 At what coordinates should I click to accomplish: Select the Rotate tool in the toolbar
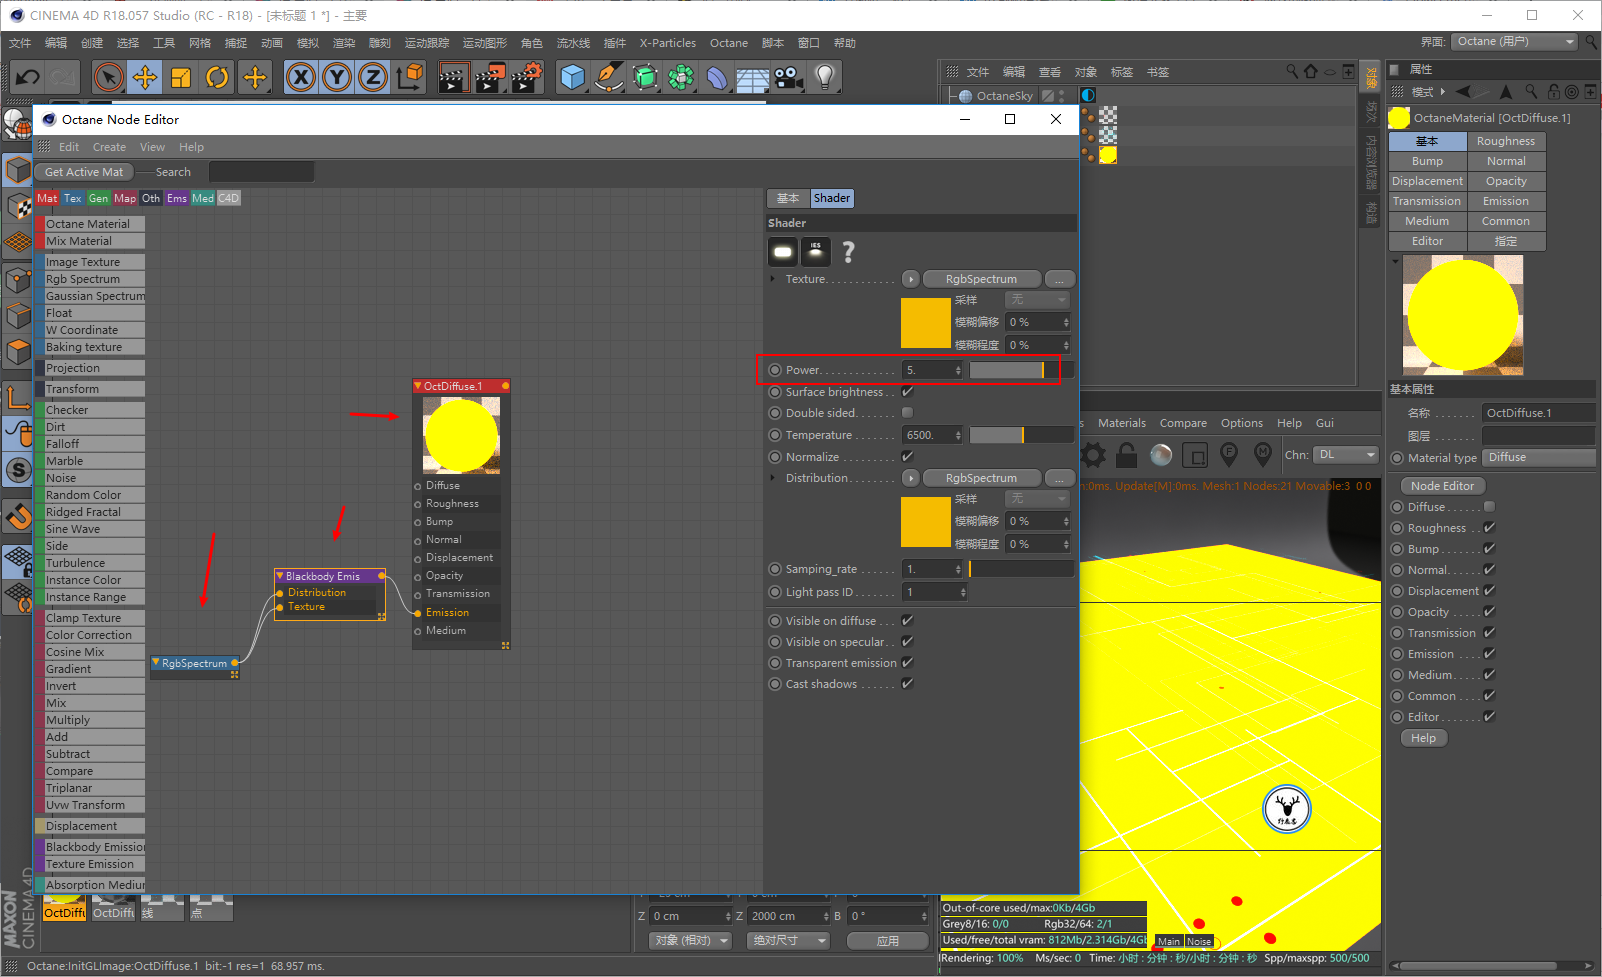click(217, 77)
